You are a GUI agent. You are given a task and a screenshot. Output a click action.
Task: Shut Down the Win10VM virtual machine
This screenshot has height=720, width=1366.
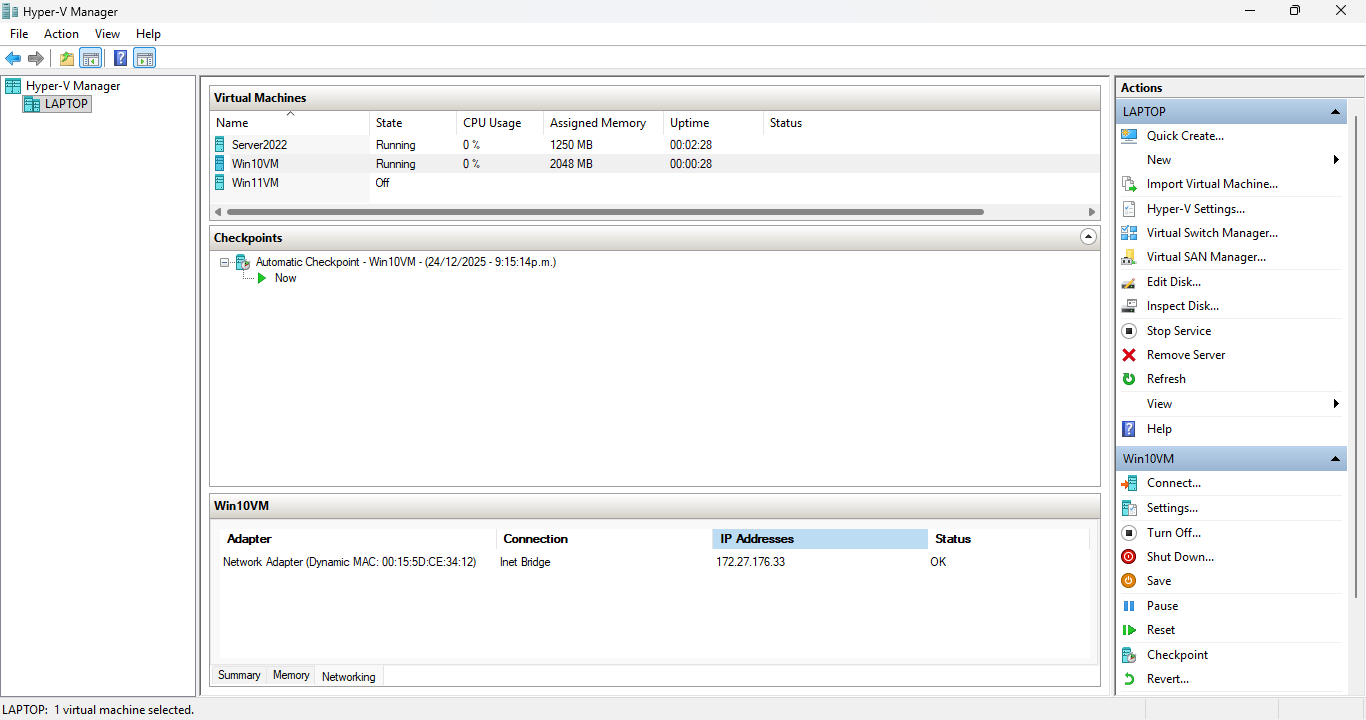point(1180,557)
